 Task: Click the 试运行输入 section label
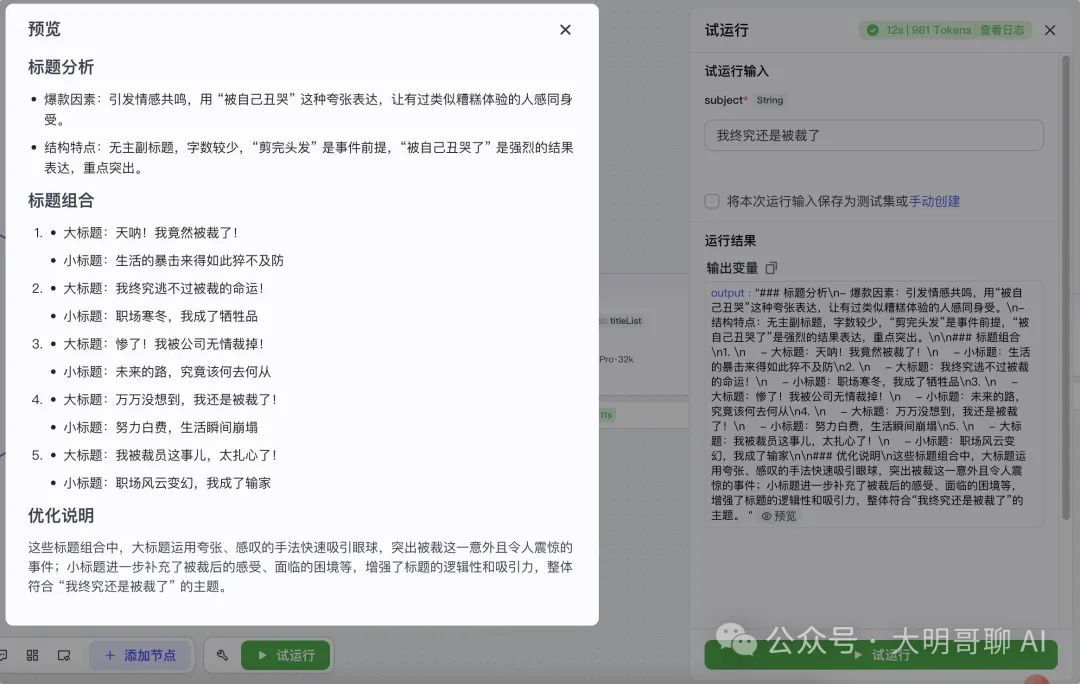pyautogui.click(x=736, y=71)
